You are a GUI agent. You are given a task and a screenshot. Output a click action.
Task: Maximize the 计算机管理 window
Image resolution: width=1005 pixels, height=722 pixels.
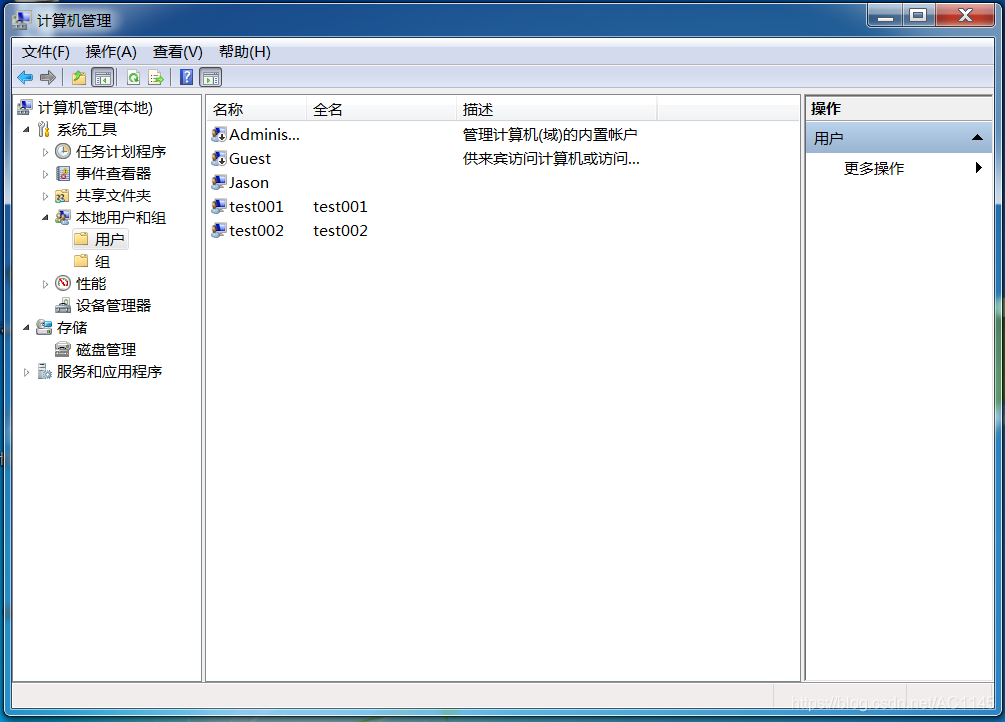click(x=919, y=15)
